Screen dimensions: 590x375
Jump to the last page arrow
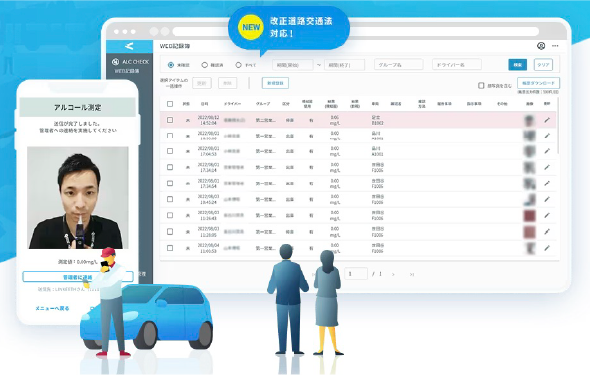click(412, 275)
